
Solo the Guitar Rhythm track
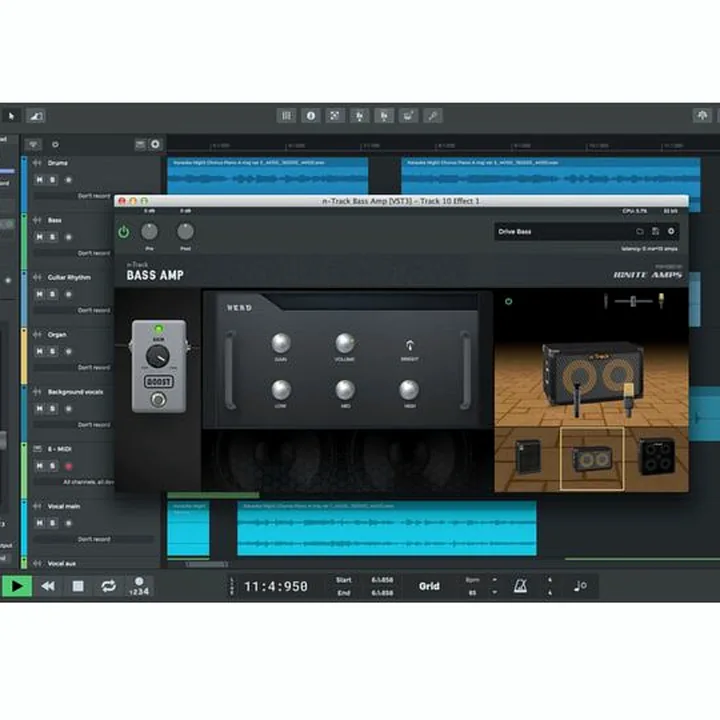(52, 294)
